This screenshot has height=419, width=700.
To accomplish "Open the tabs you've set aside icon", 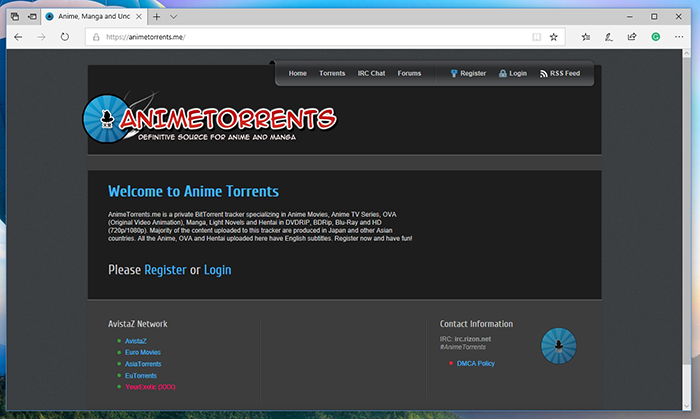I will point(15,17).
